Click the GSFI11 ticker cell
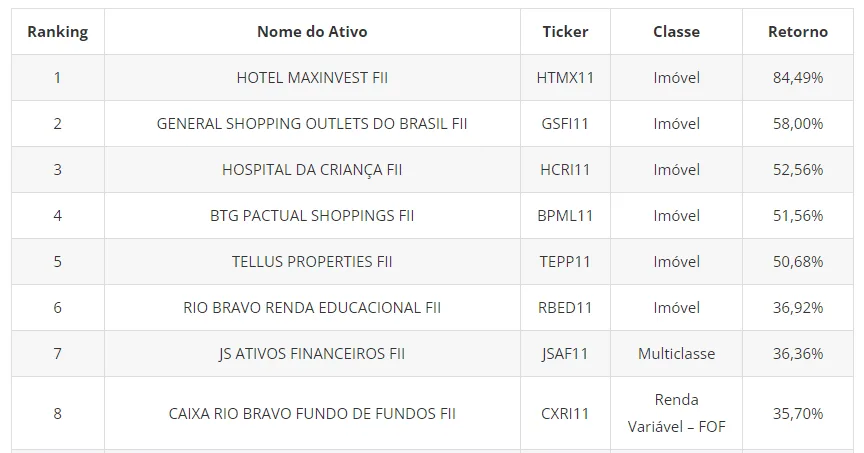The height and width of the screenshot is (453, 864). [565, 123]
